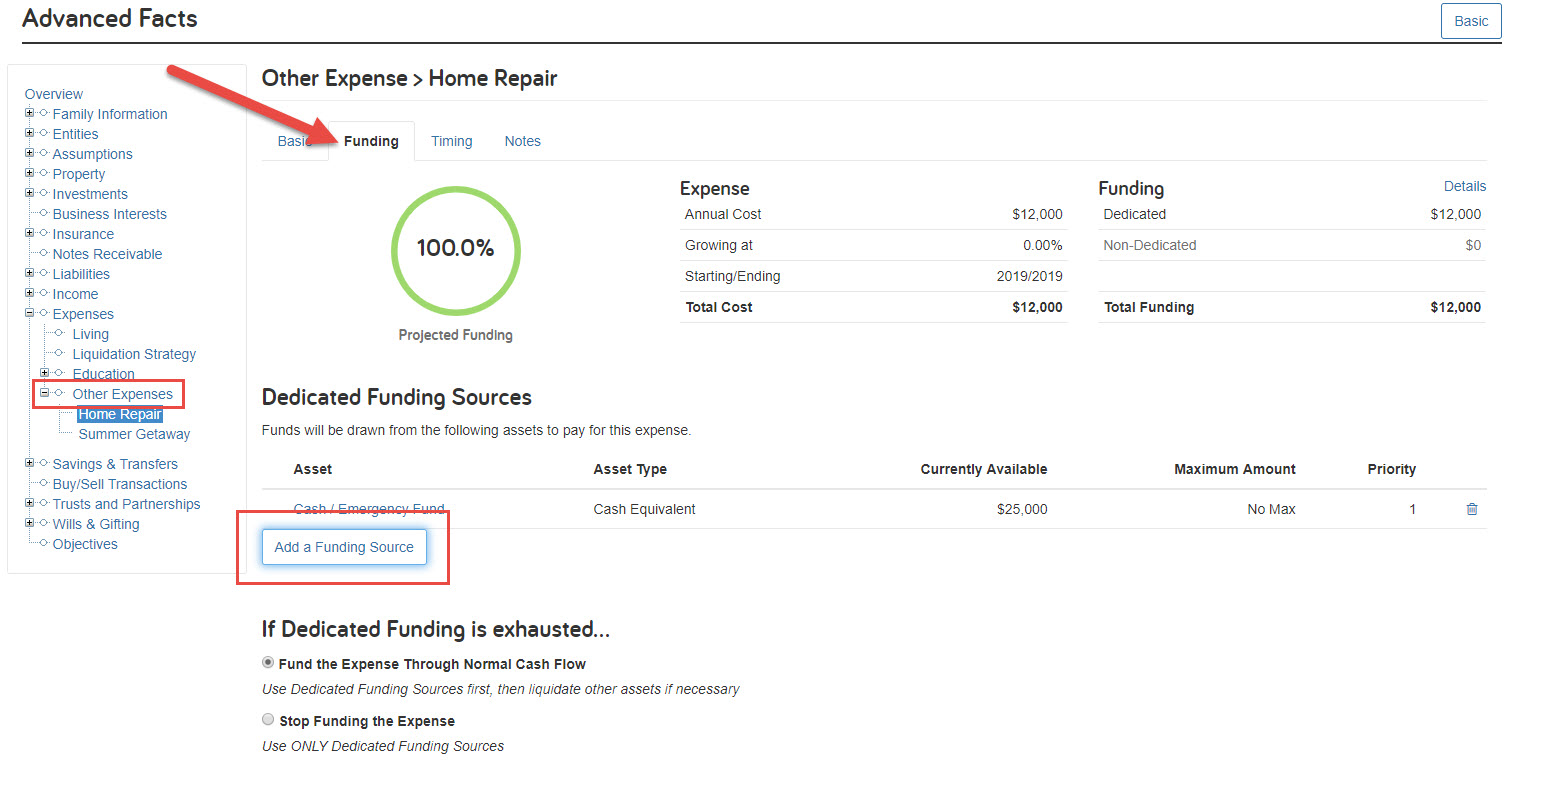The image size is (1553, 787).
Task: Expand the Family Information tree node
Action: (x=30, y=113)
